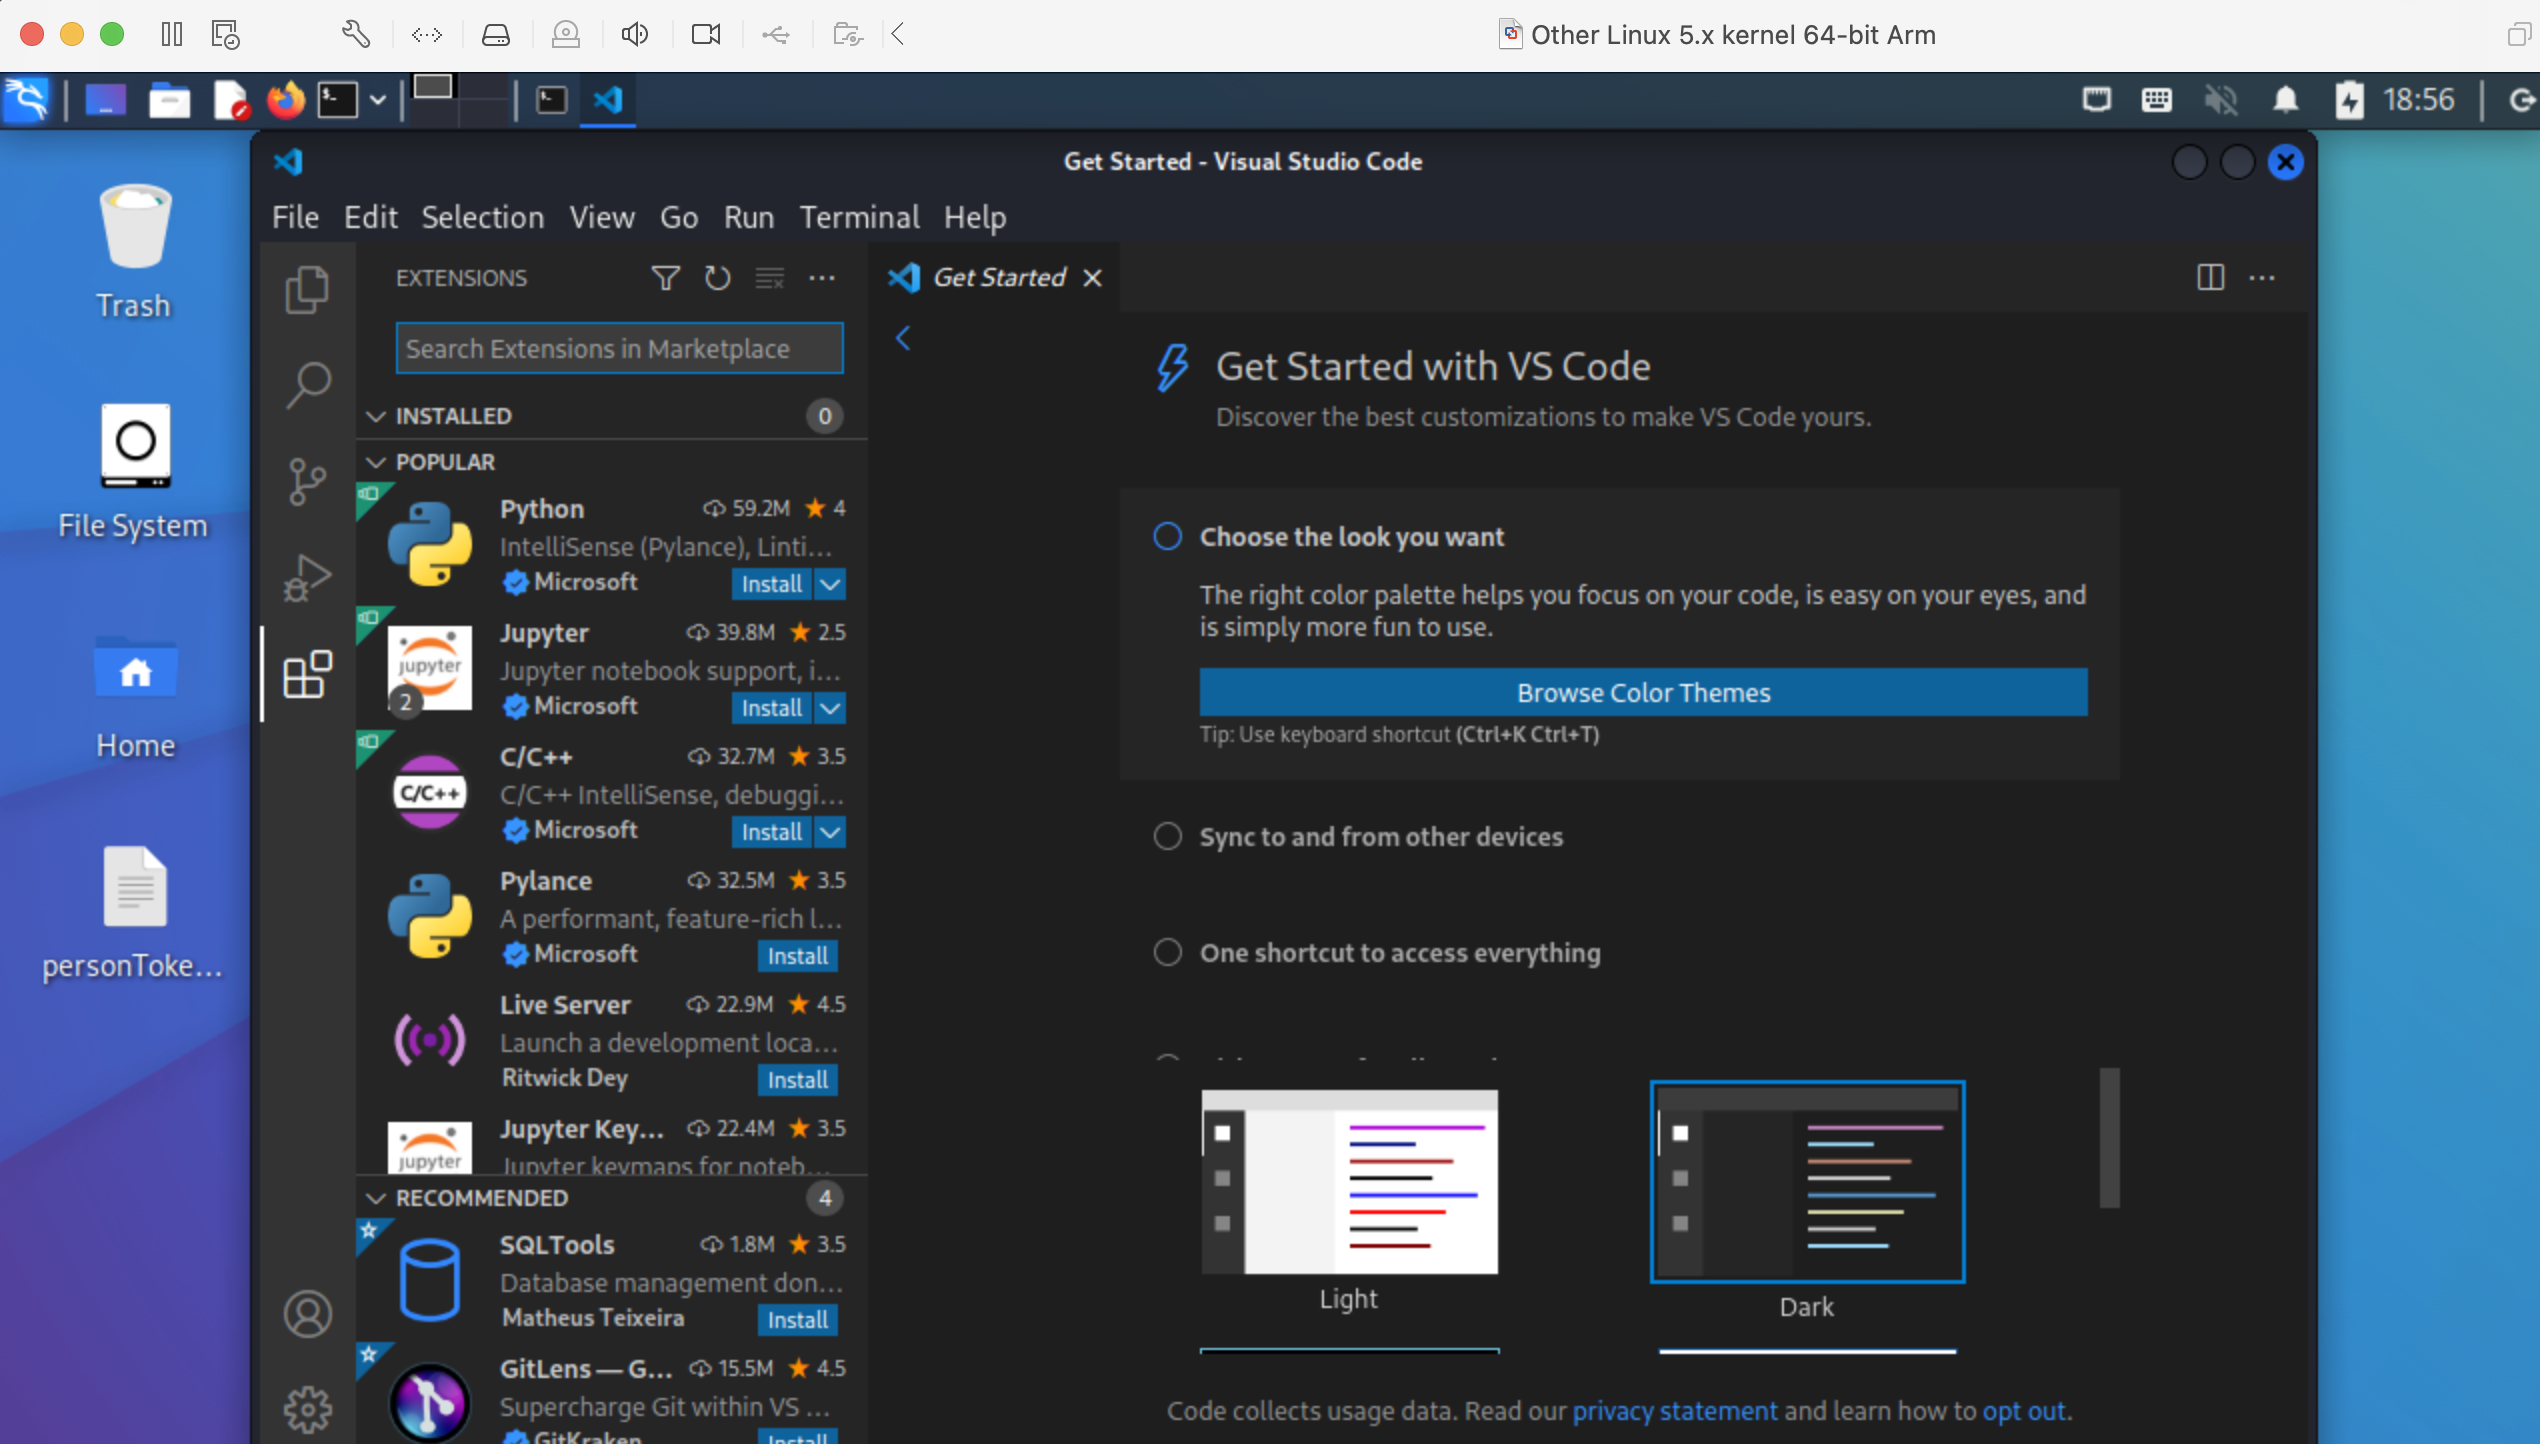Select the Extensions view icon

tap(307, 675)
